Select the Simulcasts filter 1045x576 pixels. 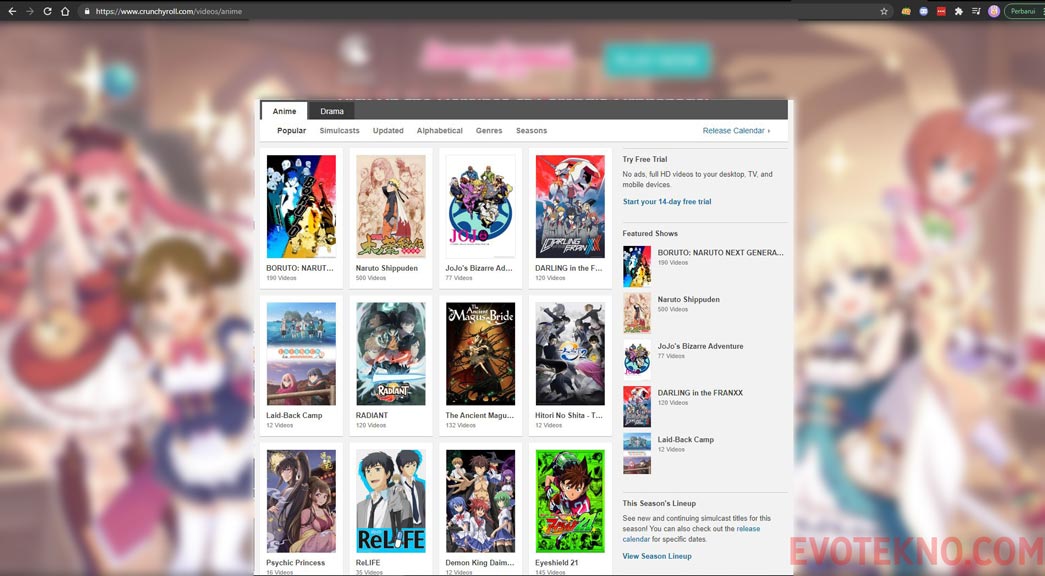(339, 131)
